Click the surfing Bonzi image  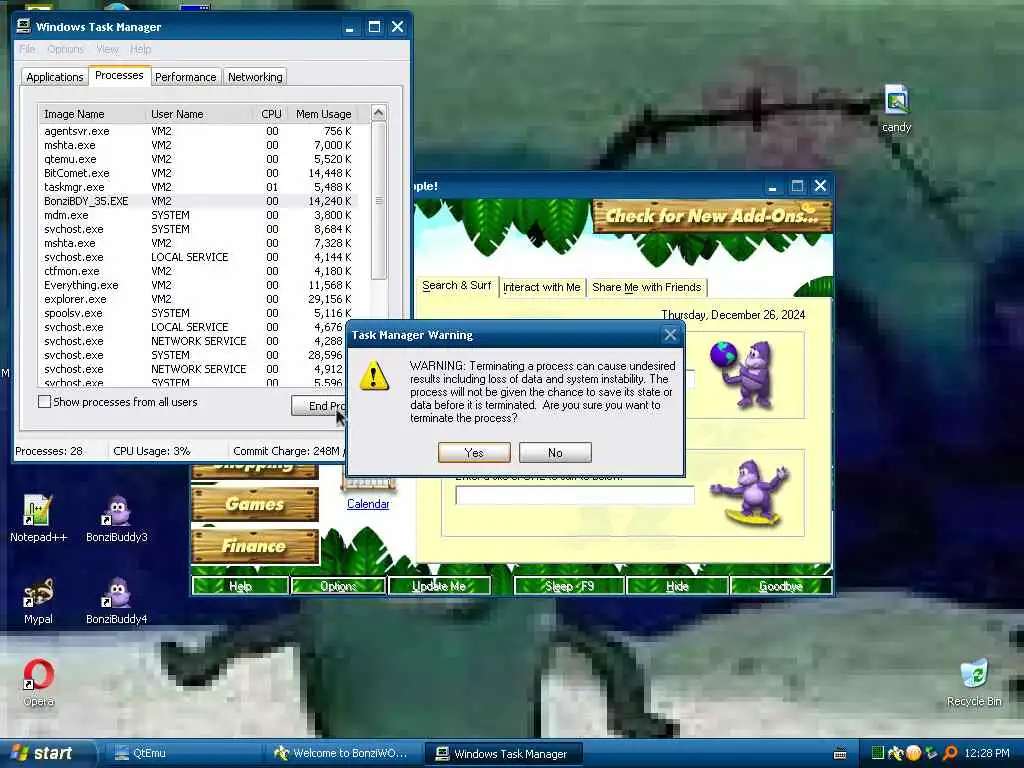[x=751, y=492]
